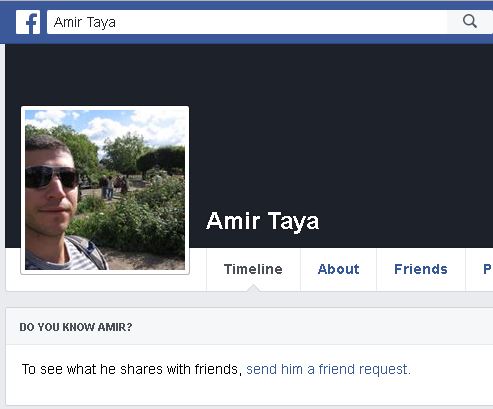Click the people standing in photo background
Screen dimensions: 493x409
pos(114,187)
